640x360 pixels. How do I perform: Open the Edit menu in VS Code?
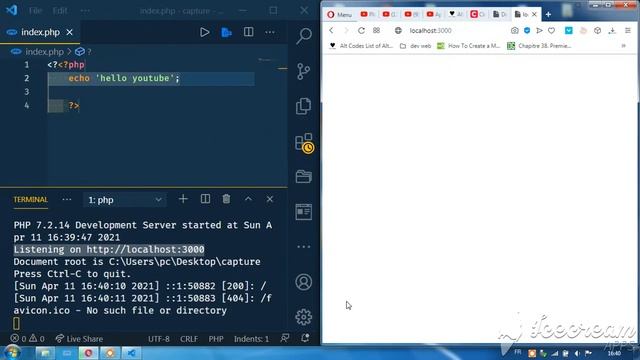[60, 11]
